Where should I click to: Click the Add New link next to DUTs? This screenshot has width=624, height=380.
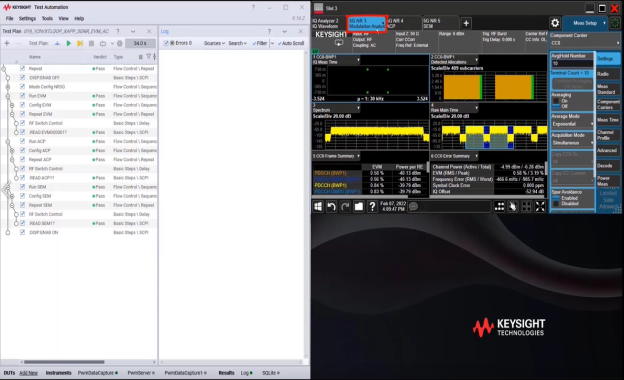28,373
